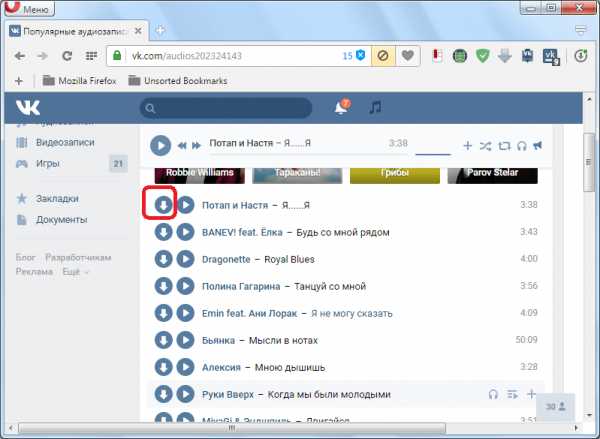Click the gray download arrow extension
600x439 pixels.
pos(505,56)
